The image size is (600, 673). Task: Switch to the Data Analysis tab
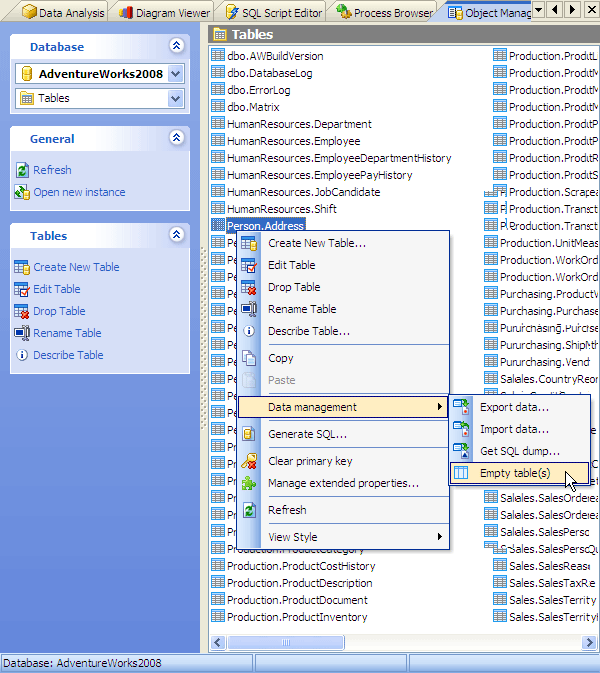tap(63, 12)
